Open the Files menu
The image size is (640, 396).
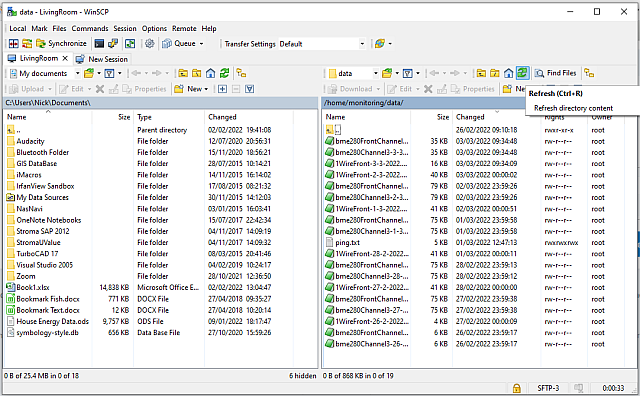pyautogui.click(x=59, y=29)
